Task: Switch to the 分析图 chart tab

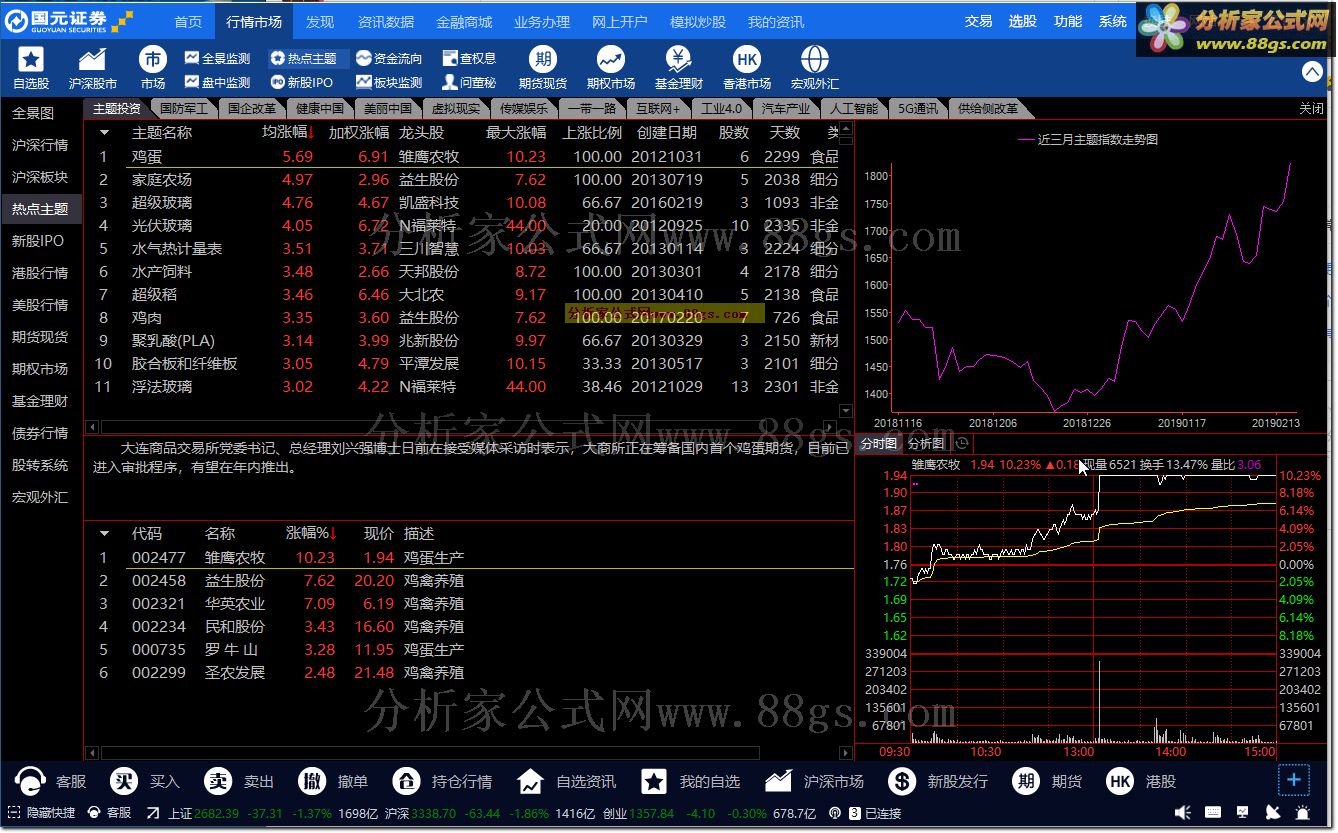Action: pos(926,443)
